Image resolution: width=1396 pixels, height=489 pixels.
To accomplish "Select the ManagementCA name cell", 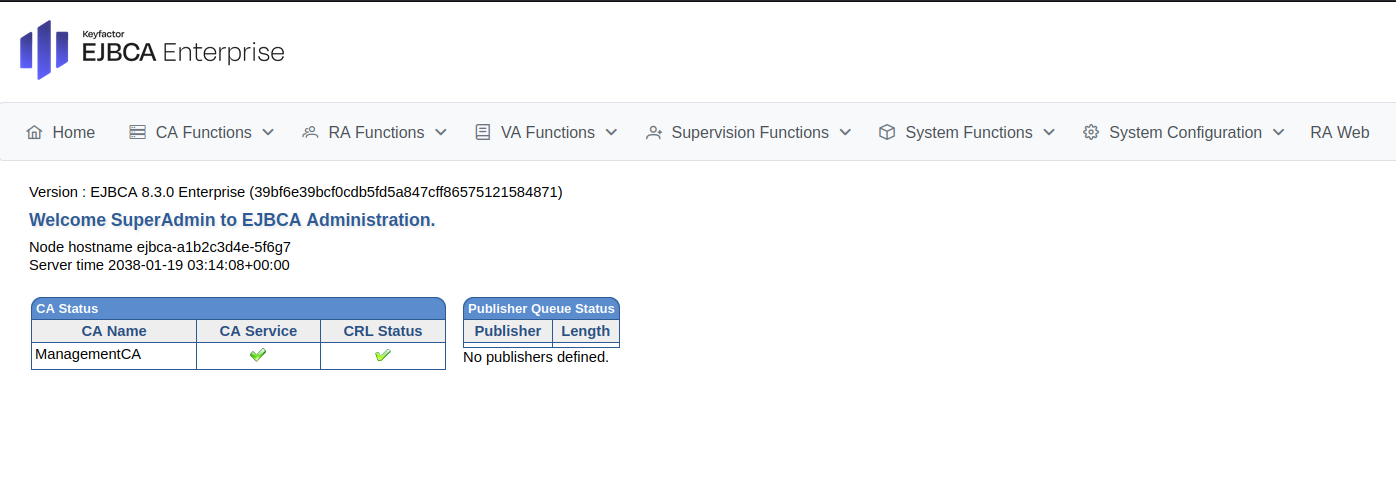I will [x=88, y=354].
